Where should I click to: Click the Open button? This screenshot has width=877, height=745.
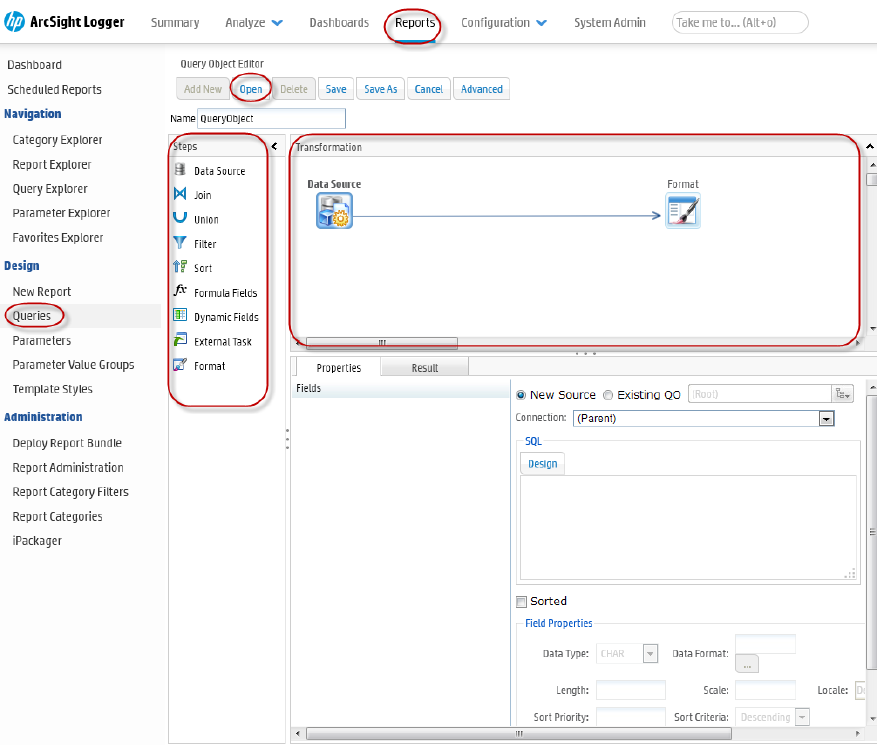[251, 89]
